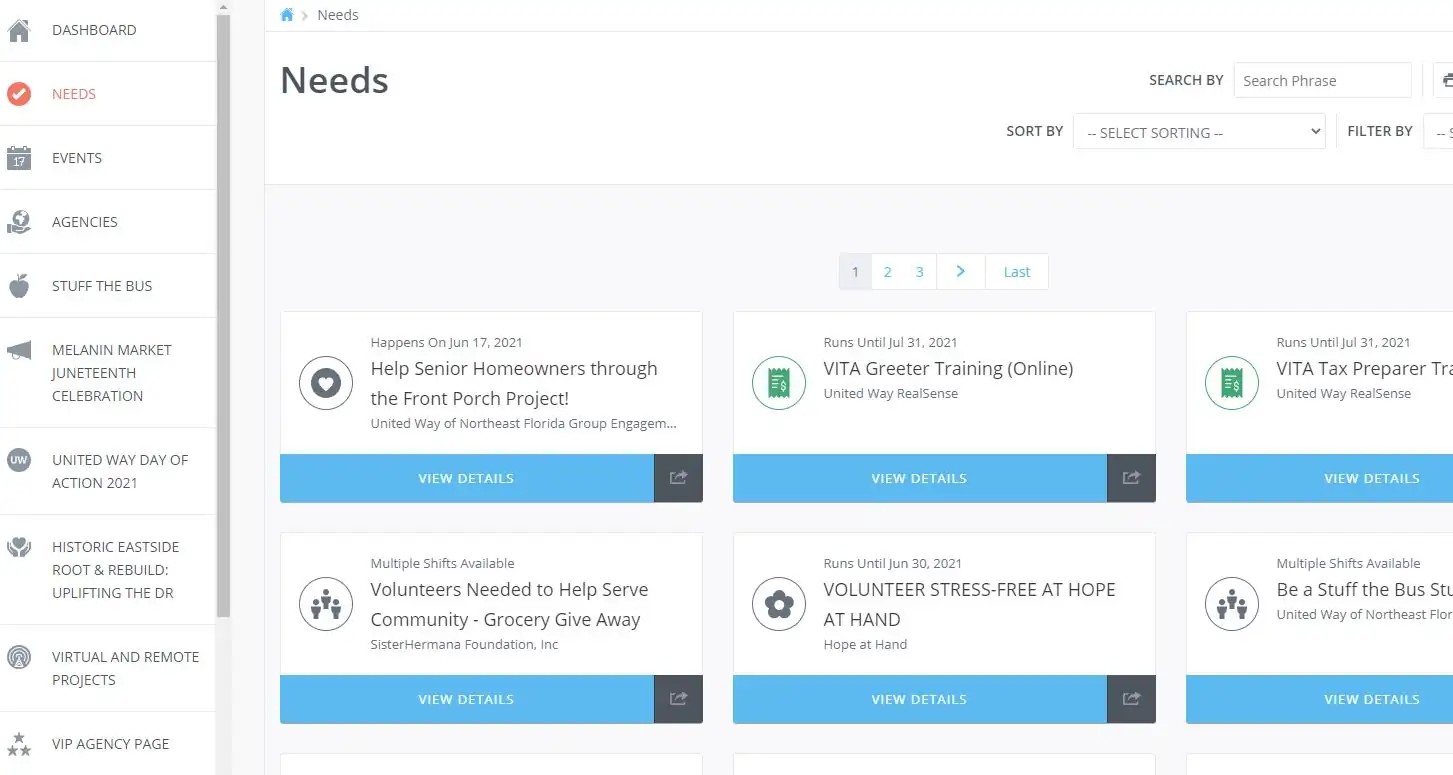View details of VITA Greeter Training
1453x775 pixels.
click(920, 478)
